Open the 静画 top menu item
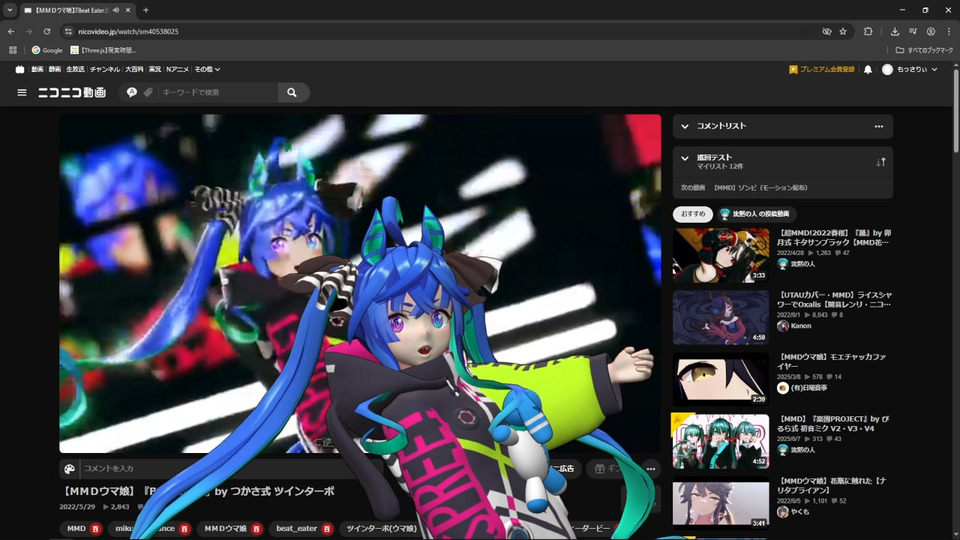Image resolution: width=960 pixels, height=540 pixels. [x=54, y=69]
